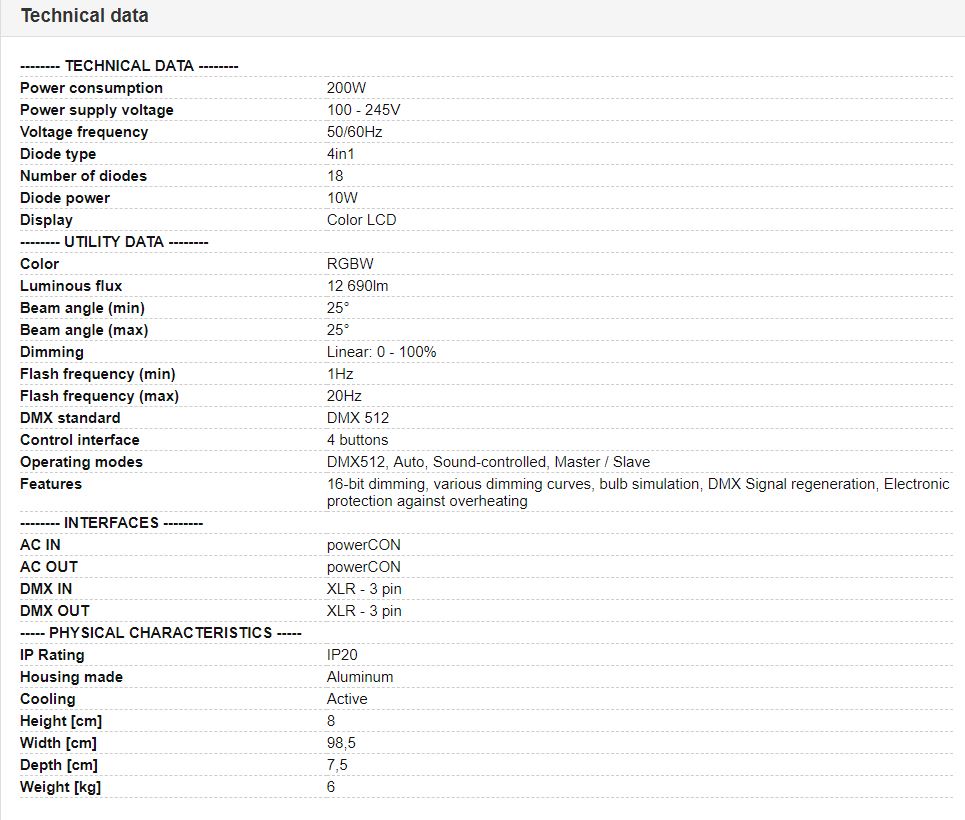Click the '4in1' value
The image size is (965, 820).
coord(340,154)
